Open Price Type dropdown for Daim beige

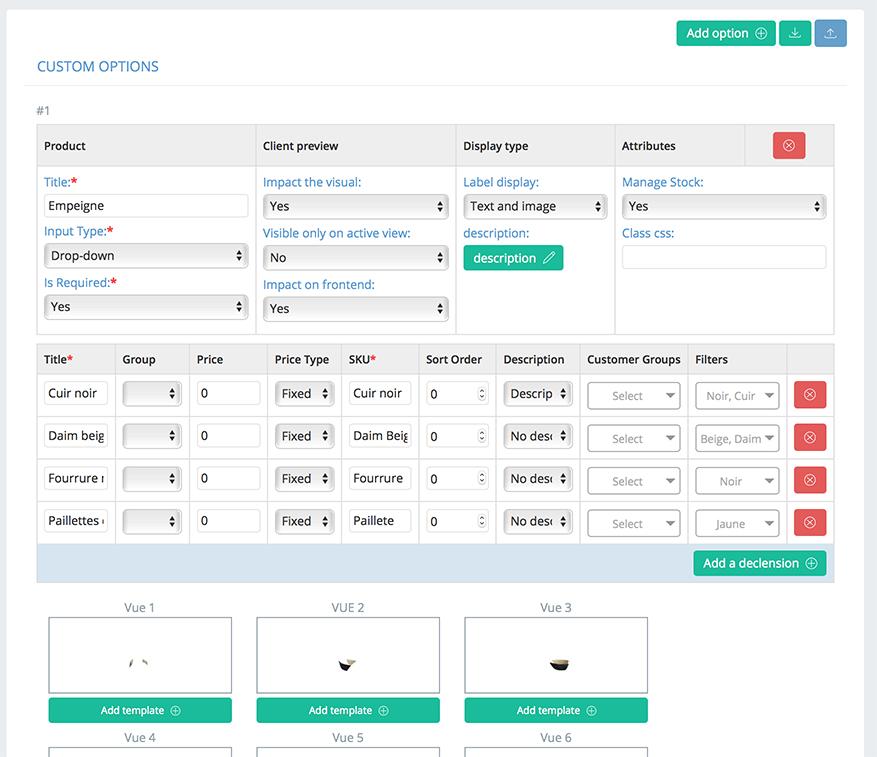pos(304,436)
